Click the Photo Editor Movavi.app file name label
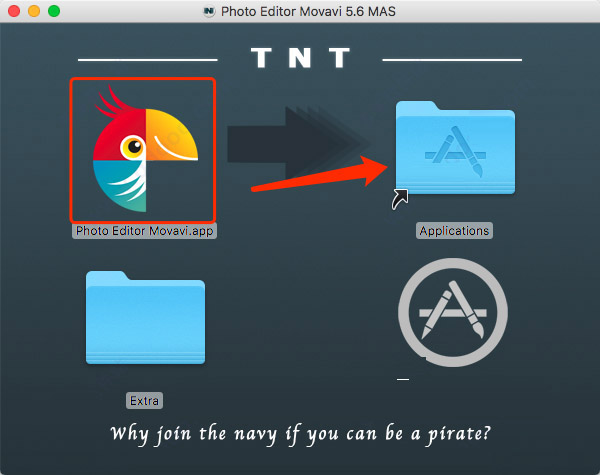This screenshot has height=475, width=600. pos(144,231)
